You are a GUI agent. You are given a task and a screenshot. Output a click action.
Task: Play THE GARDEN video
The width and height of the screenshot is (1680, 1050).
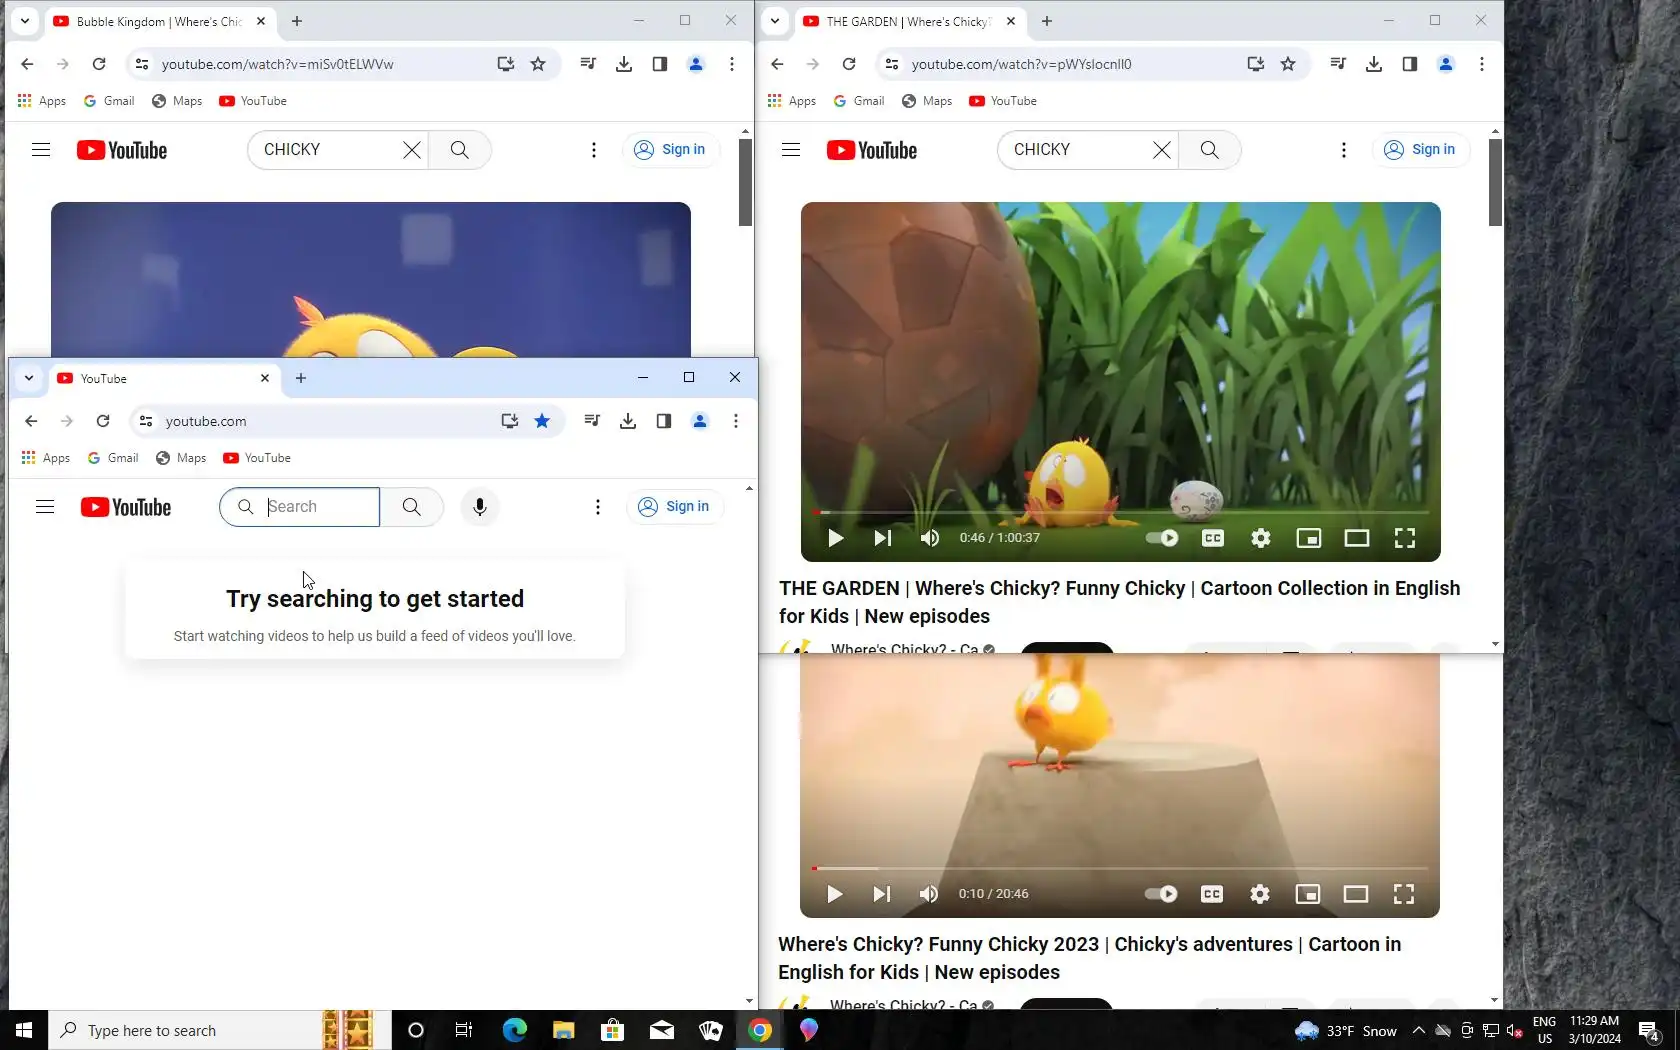[836, 538]
